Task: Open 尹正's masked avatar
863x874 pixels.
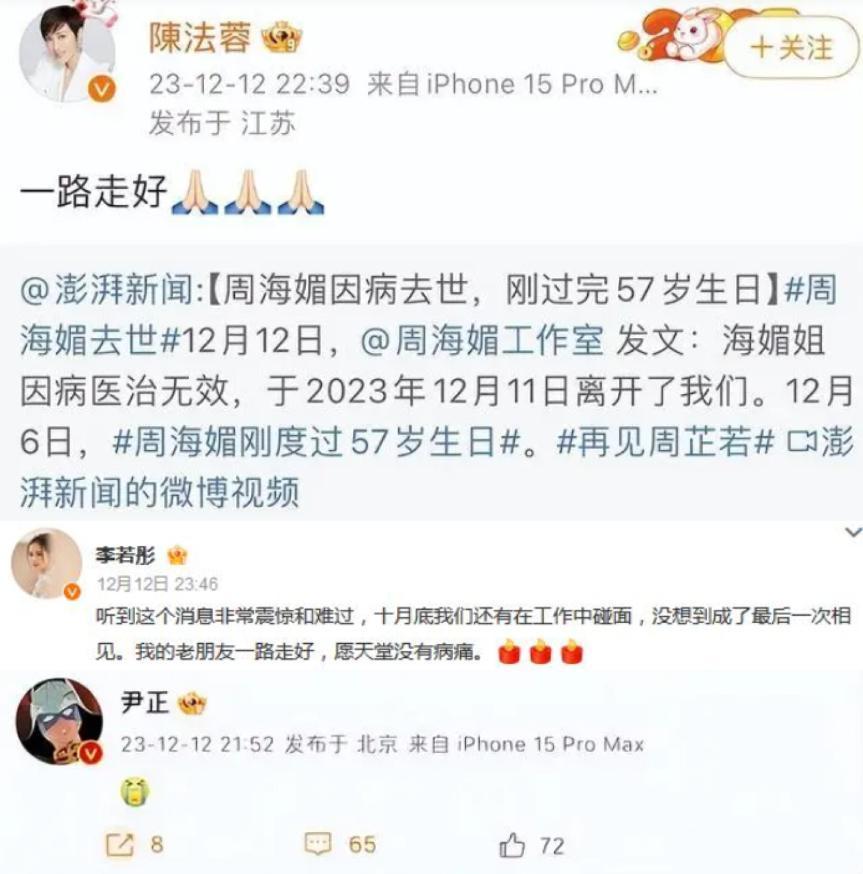Action: 59,721
